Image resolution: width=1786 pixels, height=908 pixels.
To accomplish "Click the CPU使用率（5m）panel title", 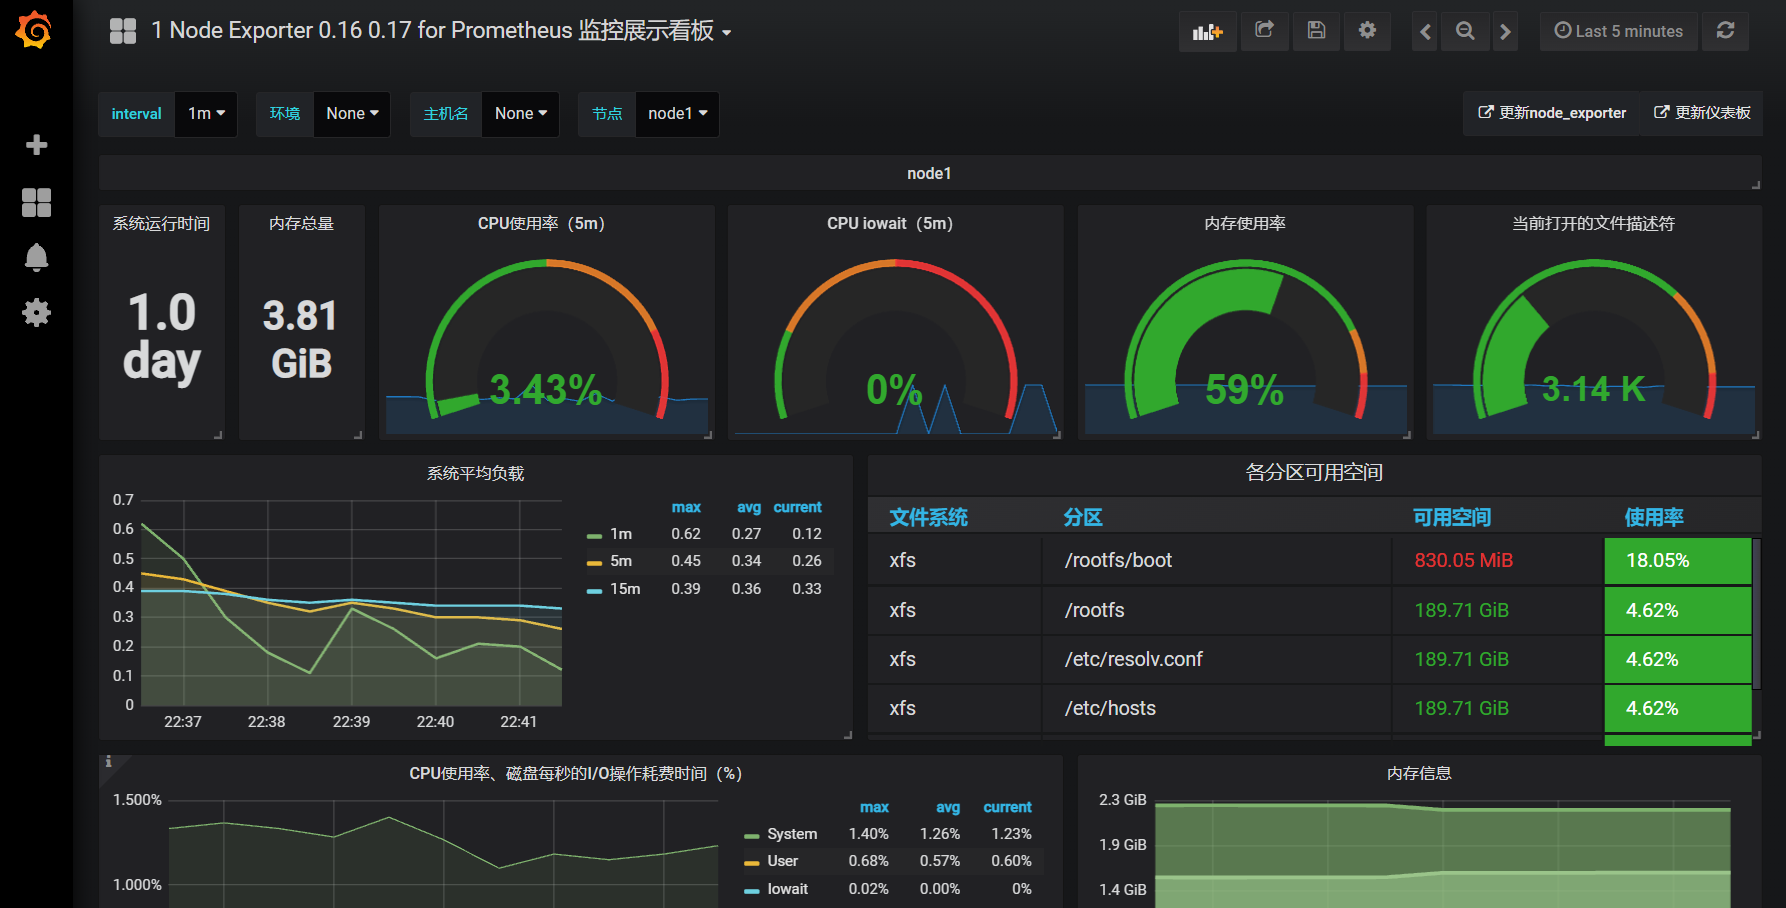I will click(546, 223).
